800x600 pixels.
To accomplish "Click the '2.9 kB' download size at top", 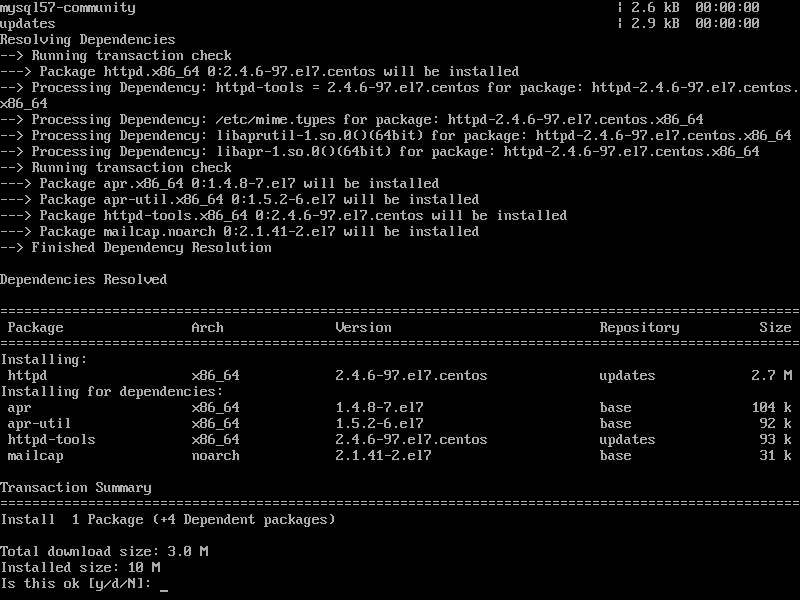I will (655, 23).
